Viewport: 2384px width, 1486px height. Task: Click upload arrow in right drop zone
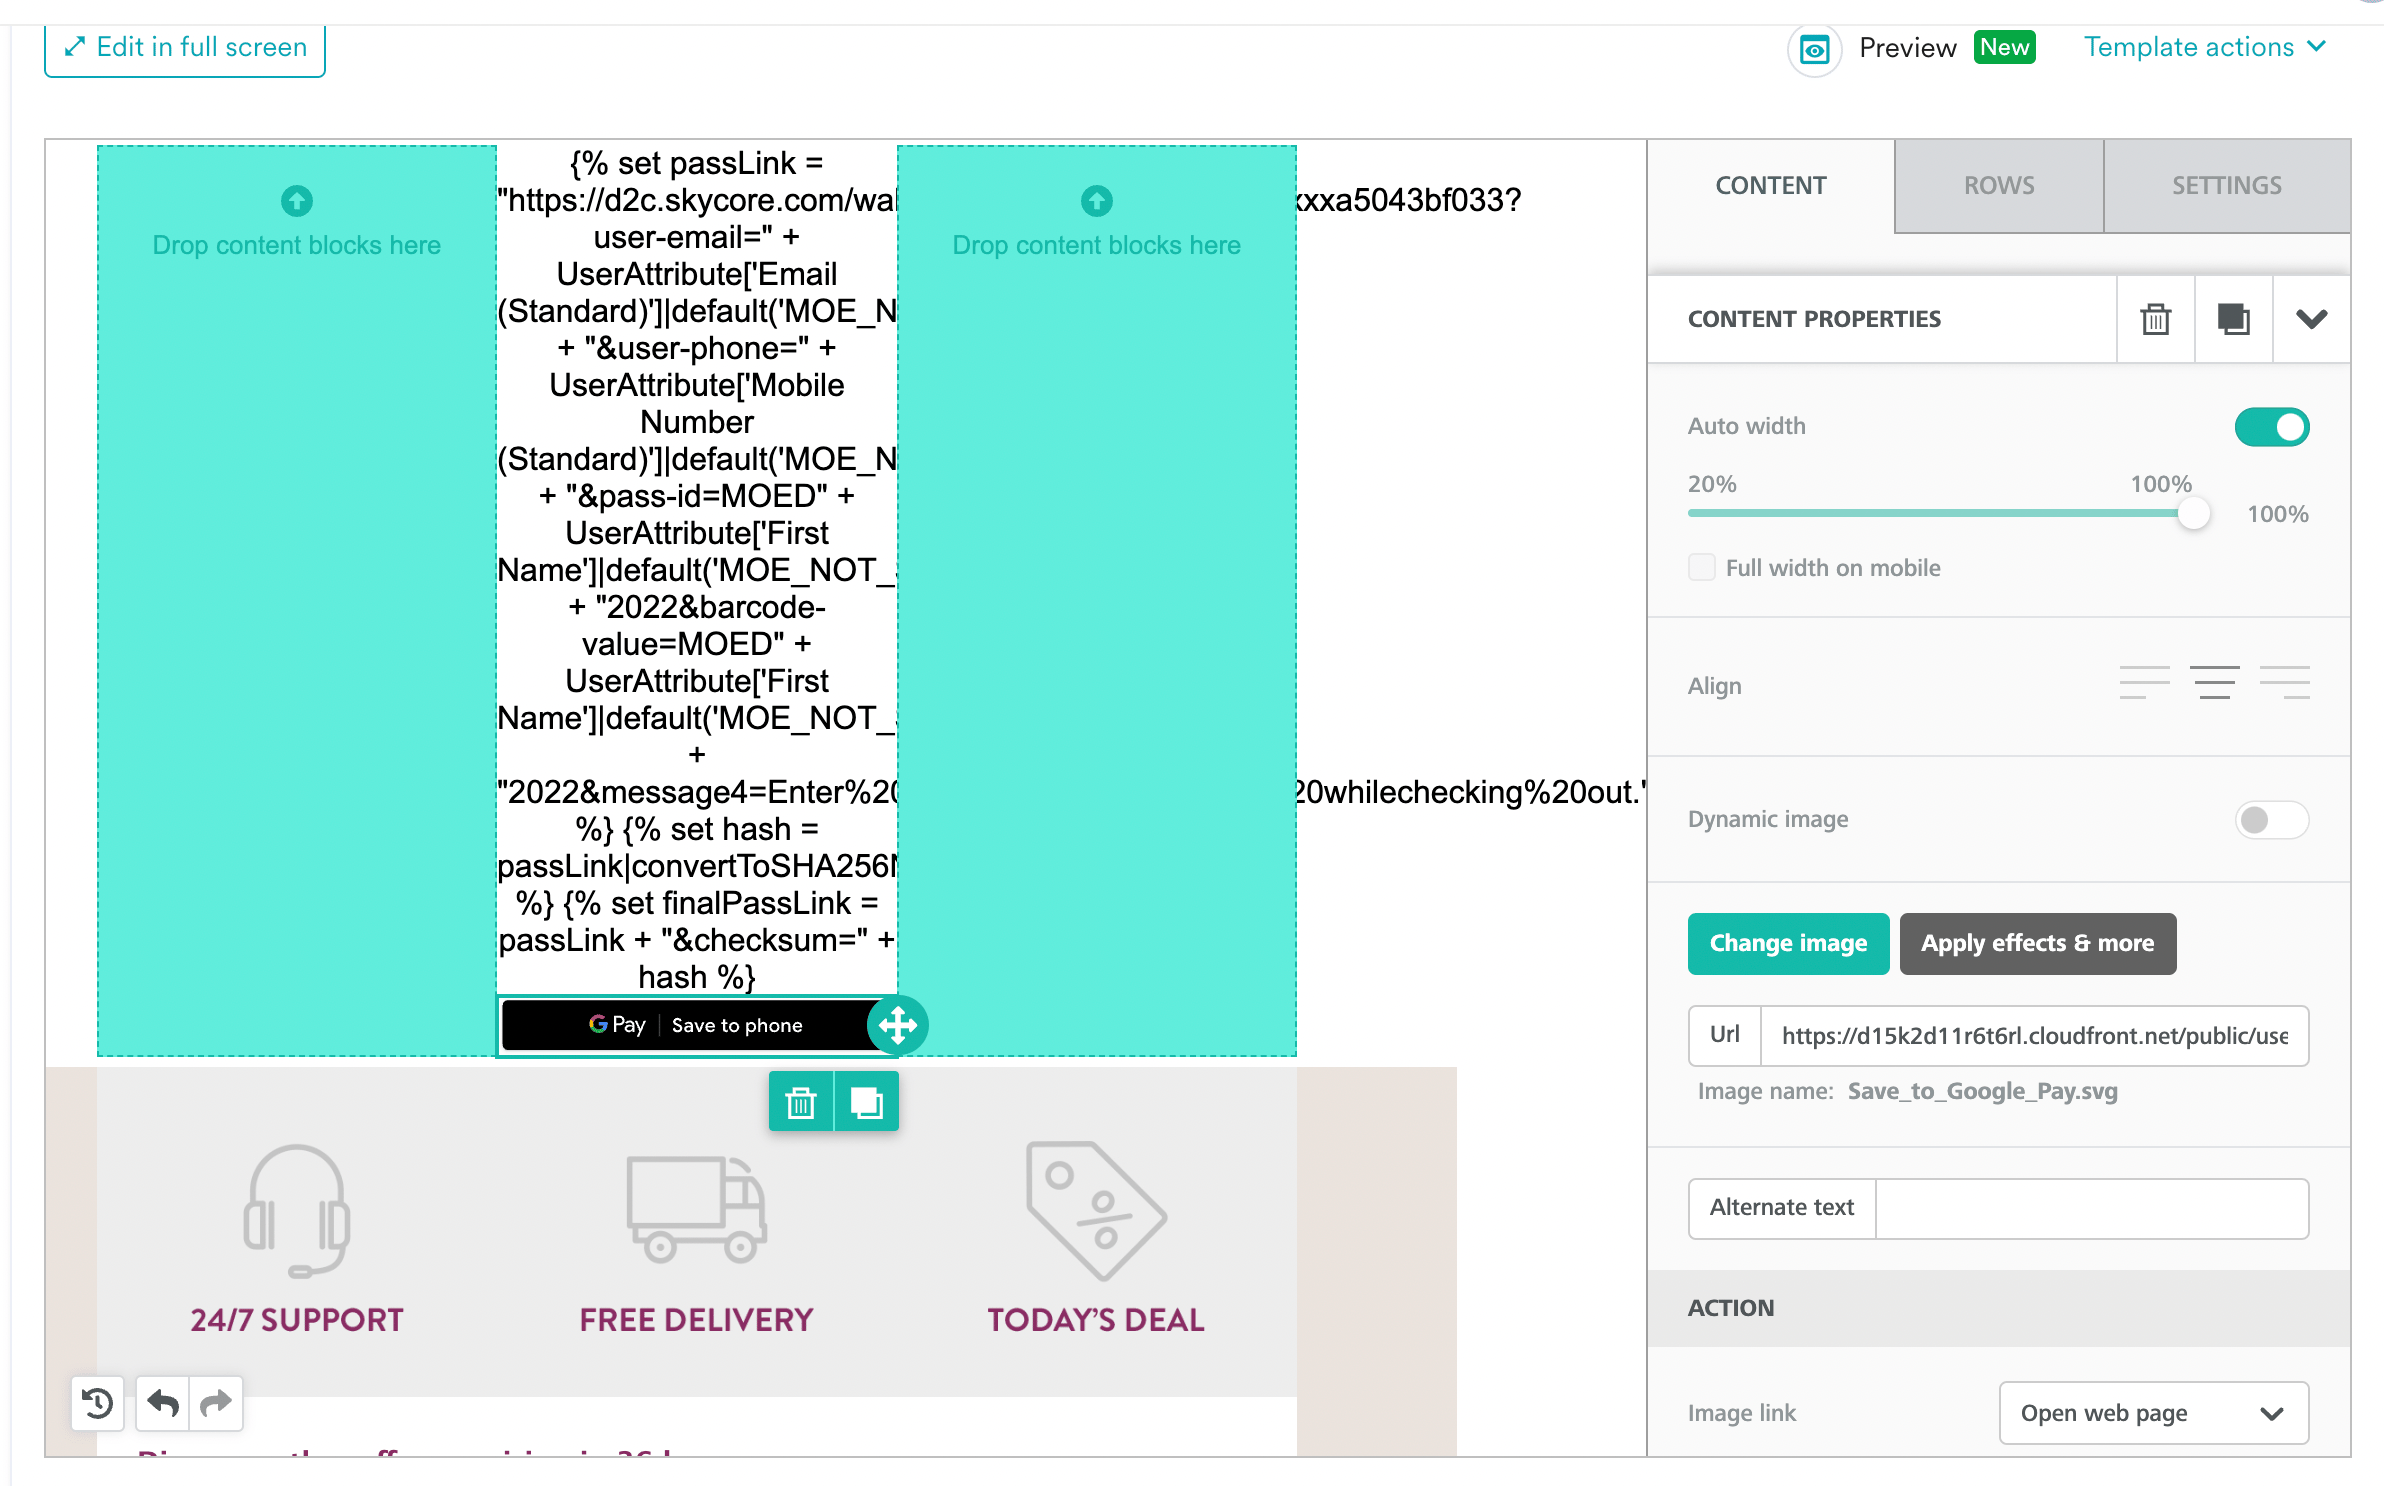(x=1096, y=201)
